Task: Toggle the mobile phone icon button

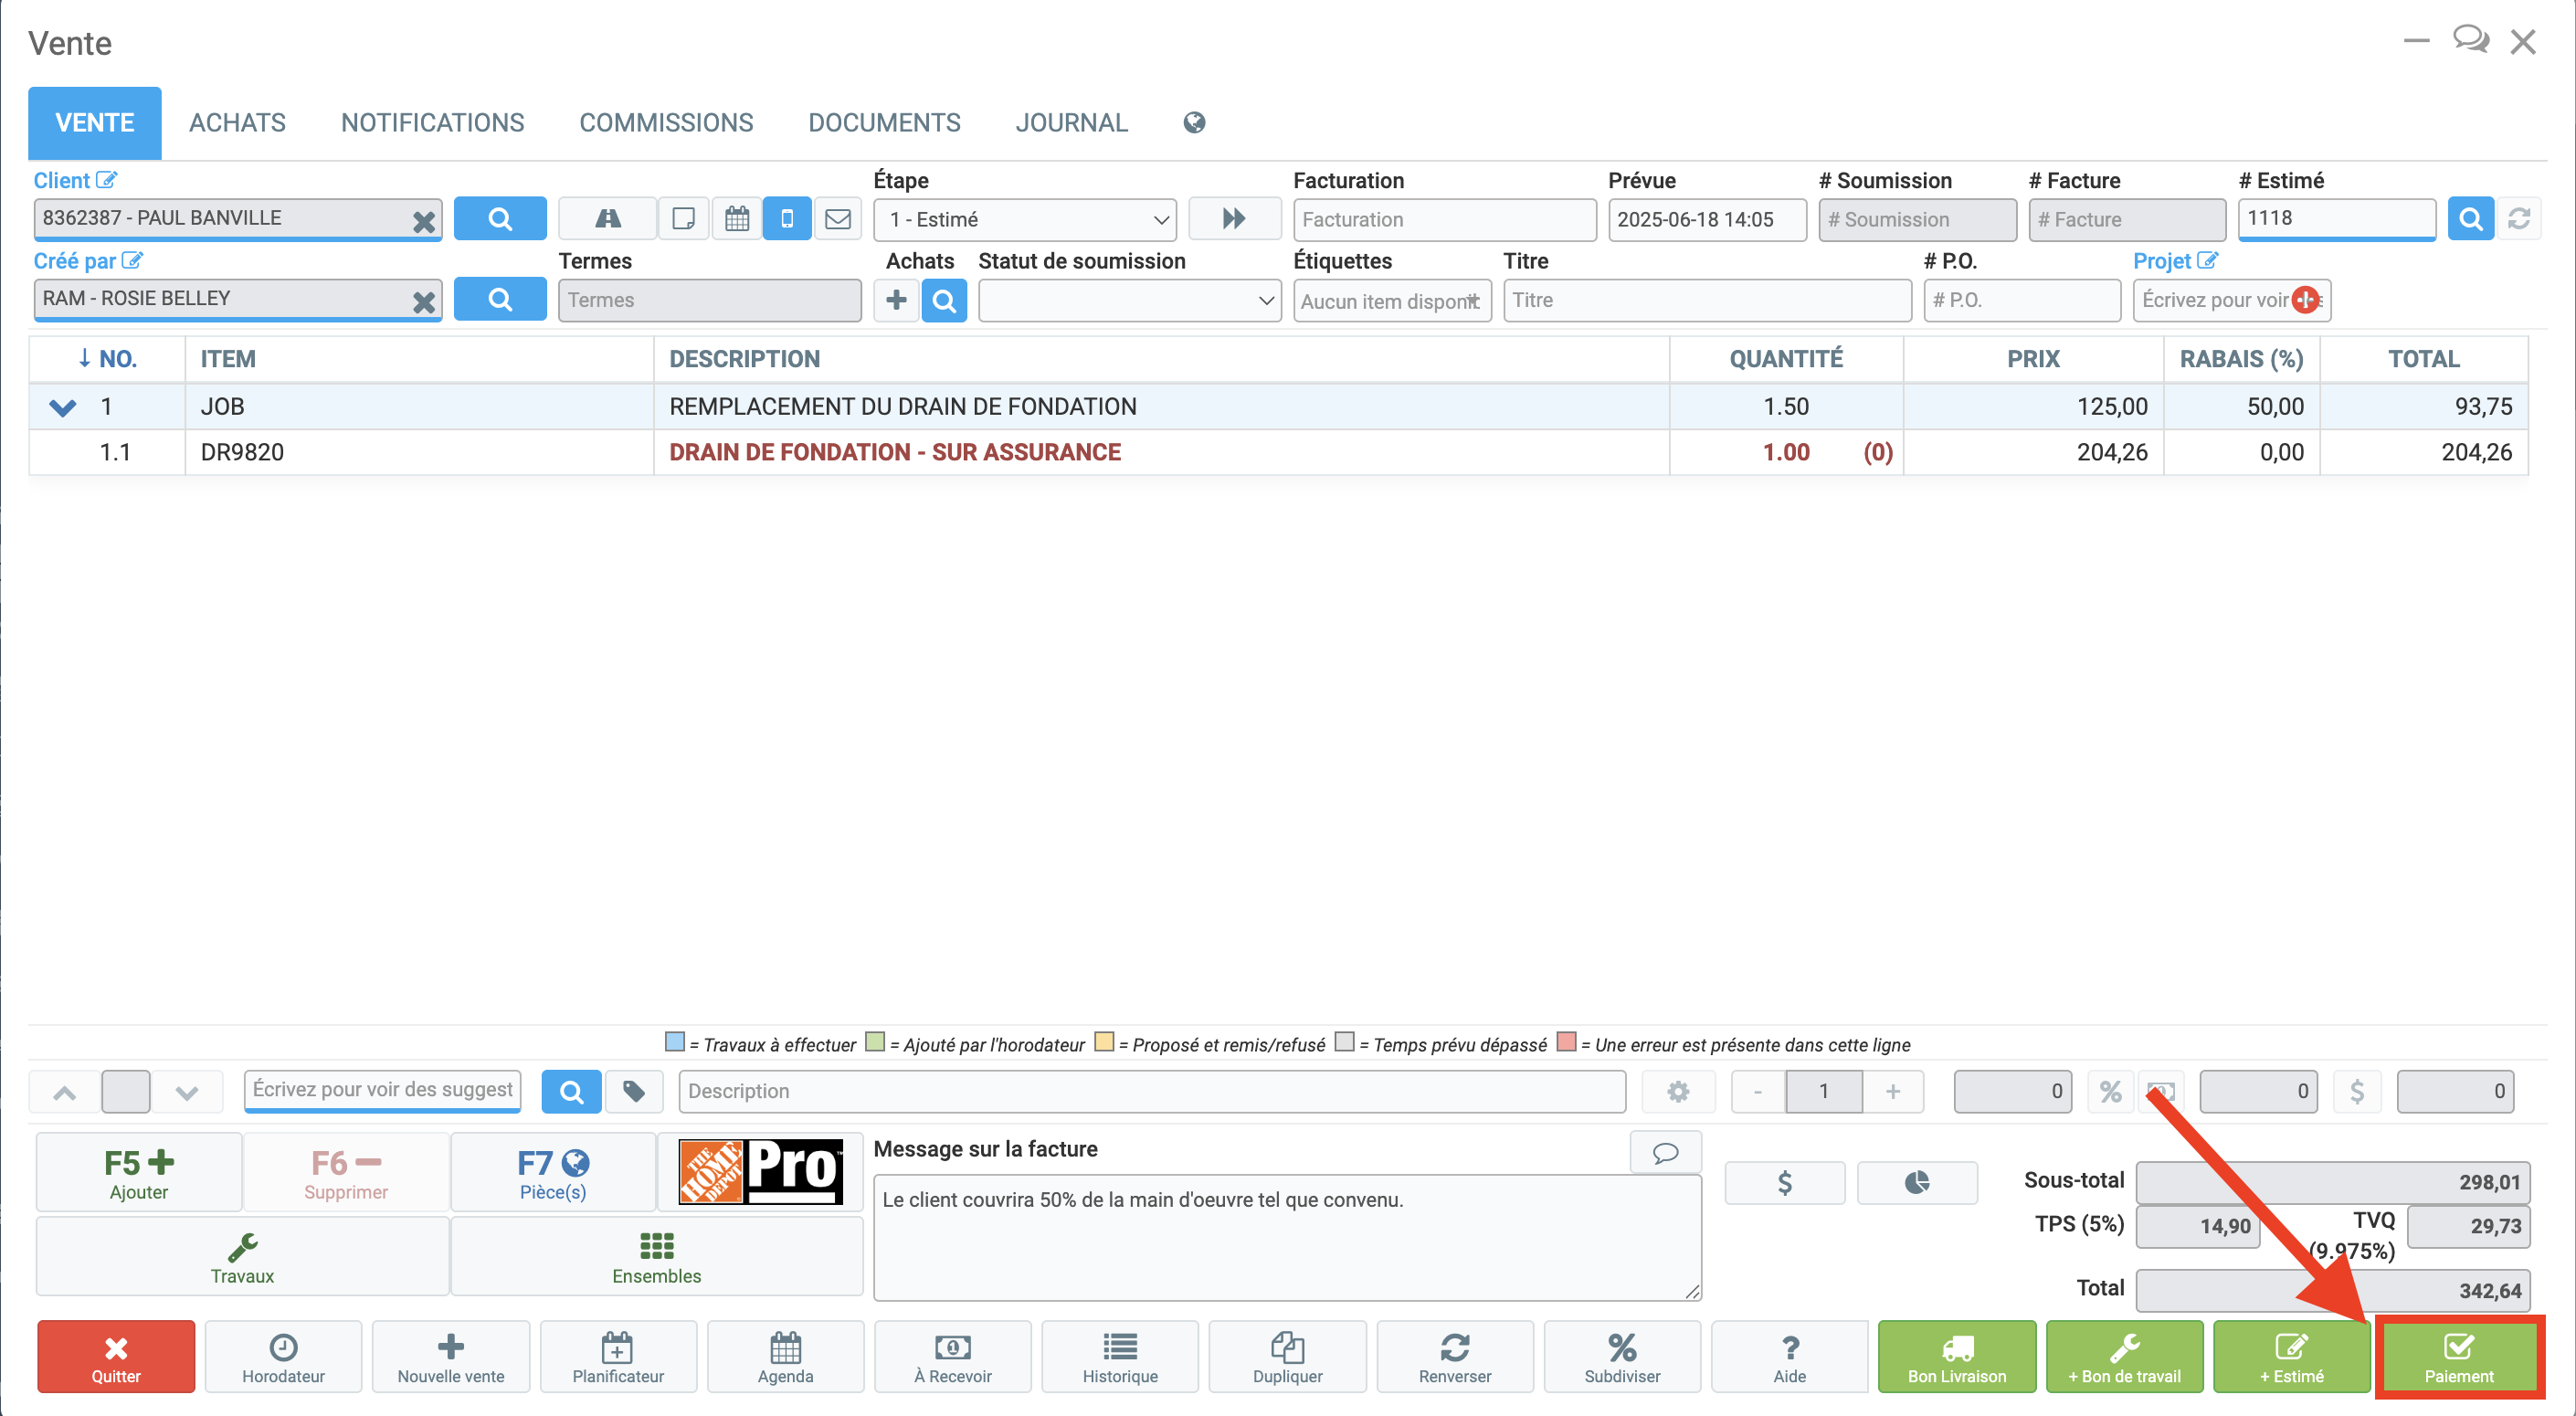Action: 787,219
